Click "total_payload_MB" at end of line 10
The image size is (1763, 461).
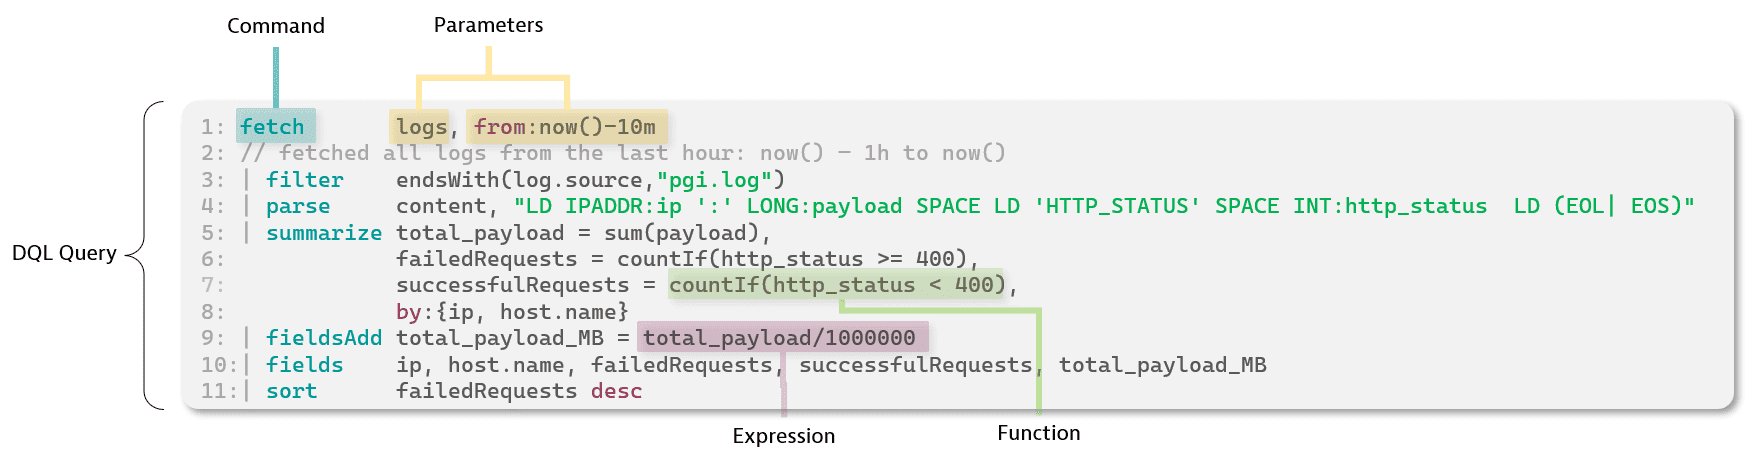pos(1163,365)
